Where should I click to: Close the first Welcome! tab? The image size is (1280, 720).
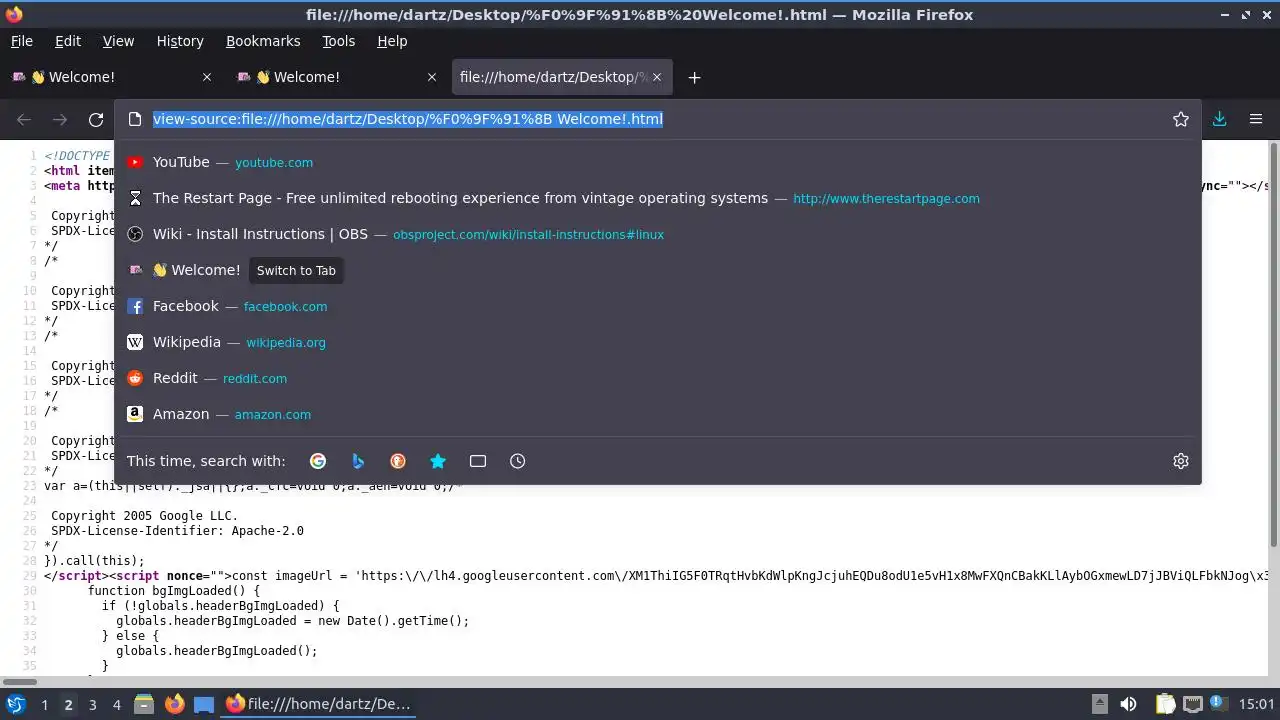[x=207, y=77]
